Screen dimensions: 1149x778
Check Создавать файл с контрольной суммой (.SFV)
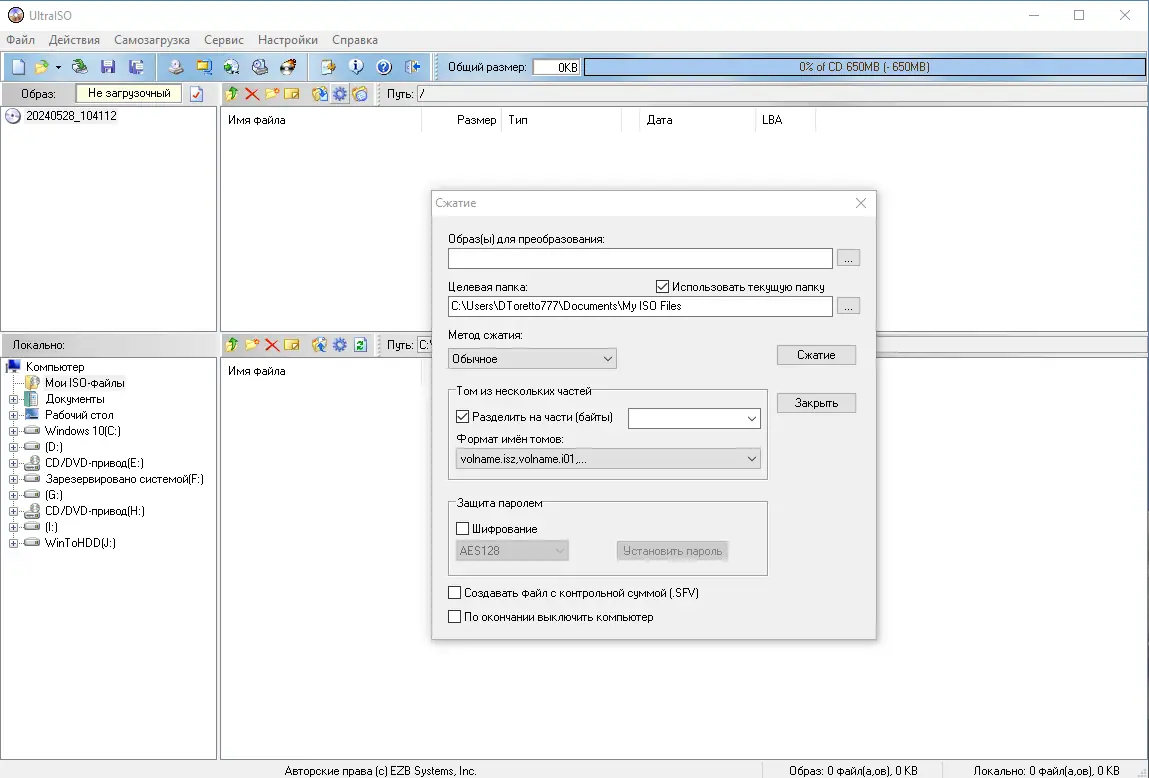click(x=454, y=593)
